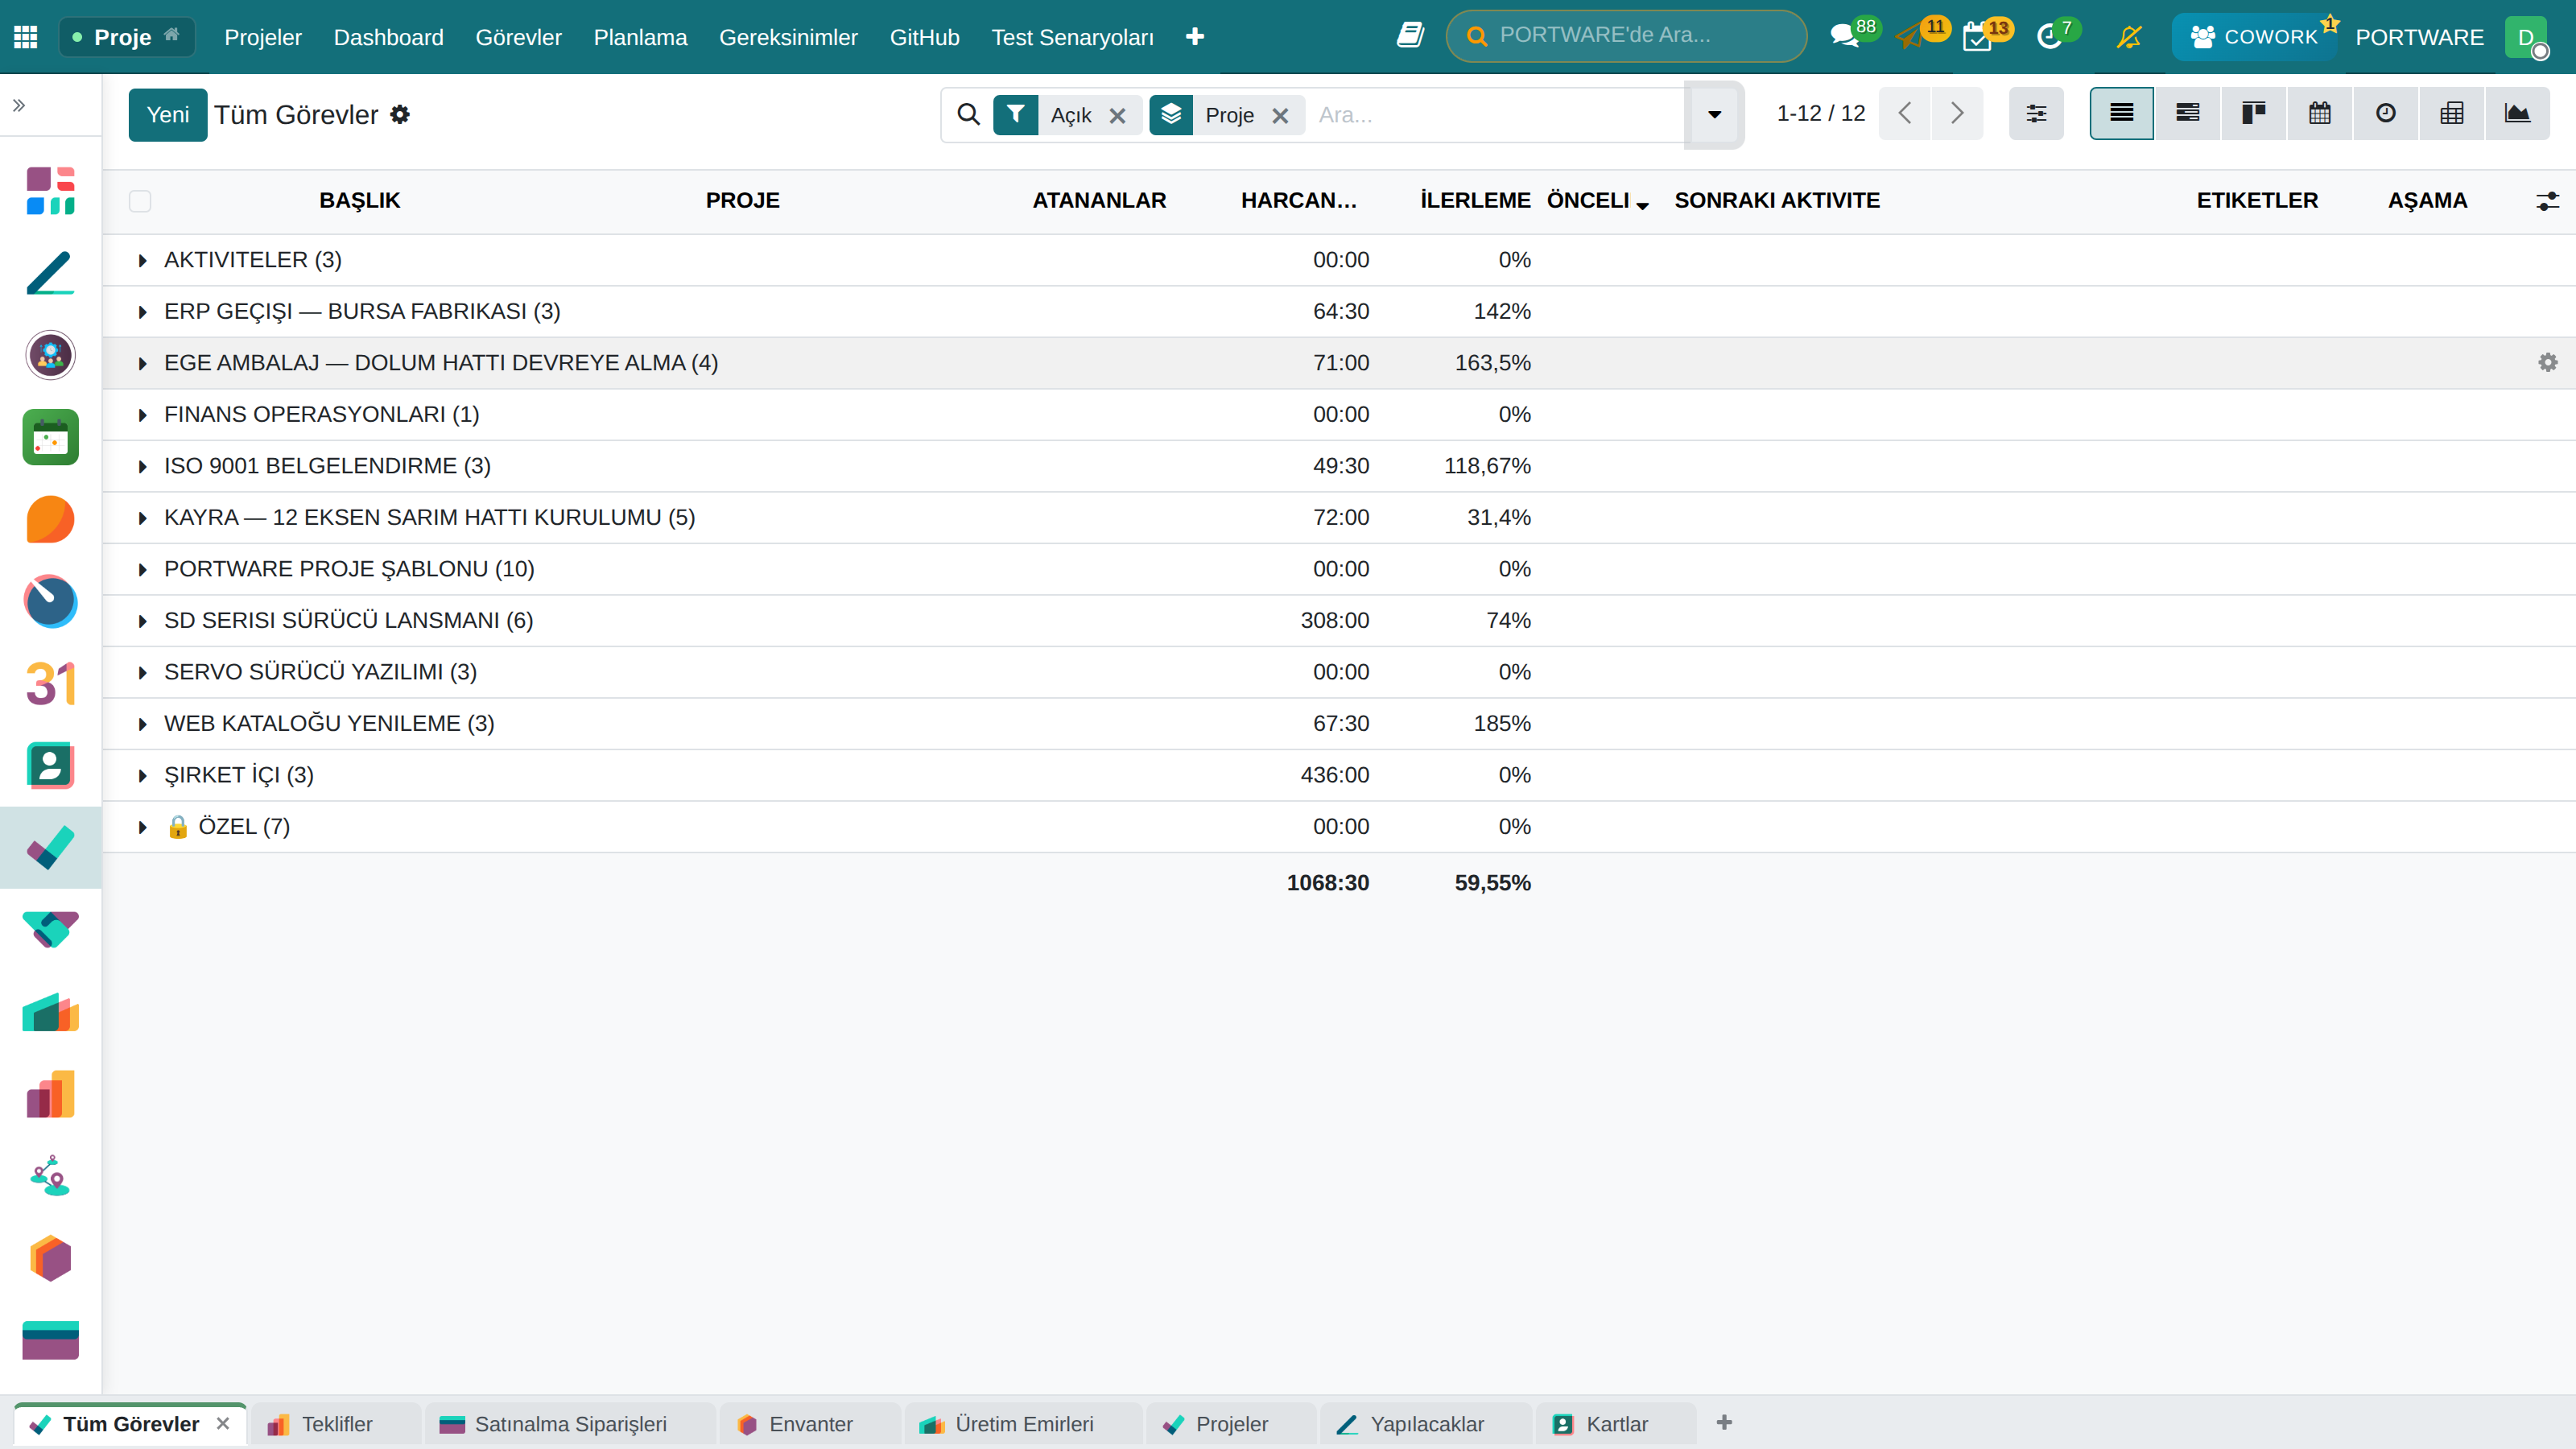Screen dimensions: 2576x1449
Task: Toggle the muted notifications bell icon
Action: coord(2129,37)
